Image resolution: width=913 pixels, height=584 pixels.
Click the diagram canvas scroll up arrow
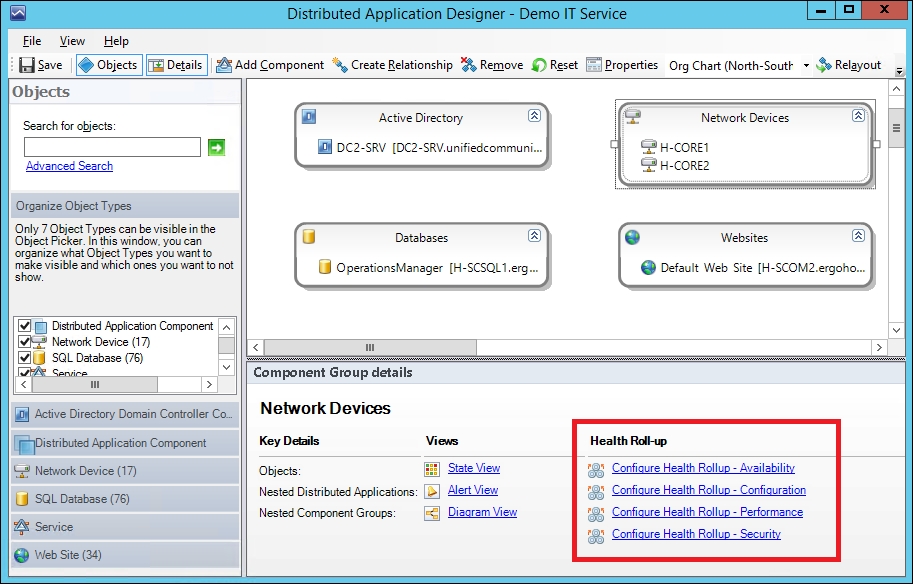click(896, 89)
